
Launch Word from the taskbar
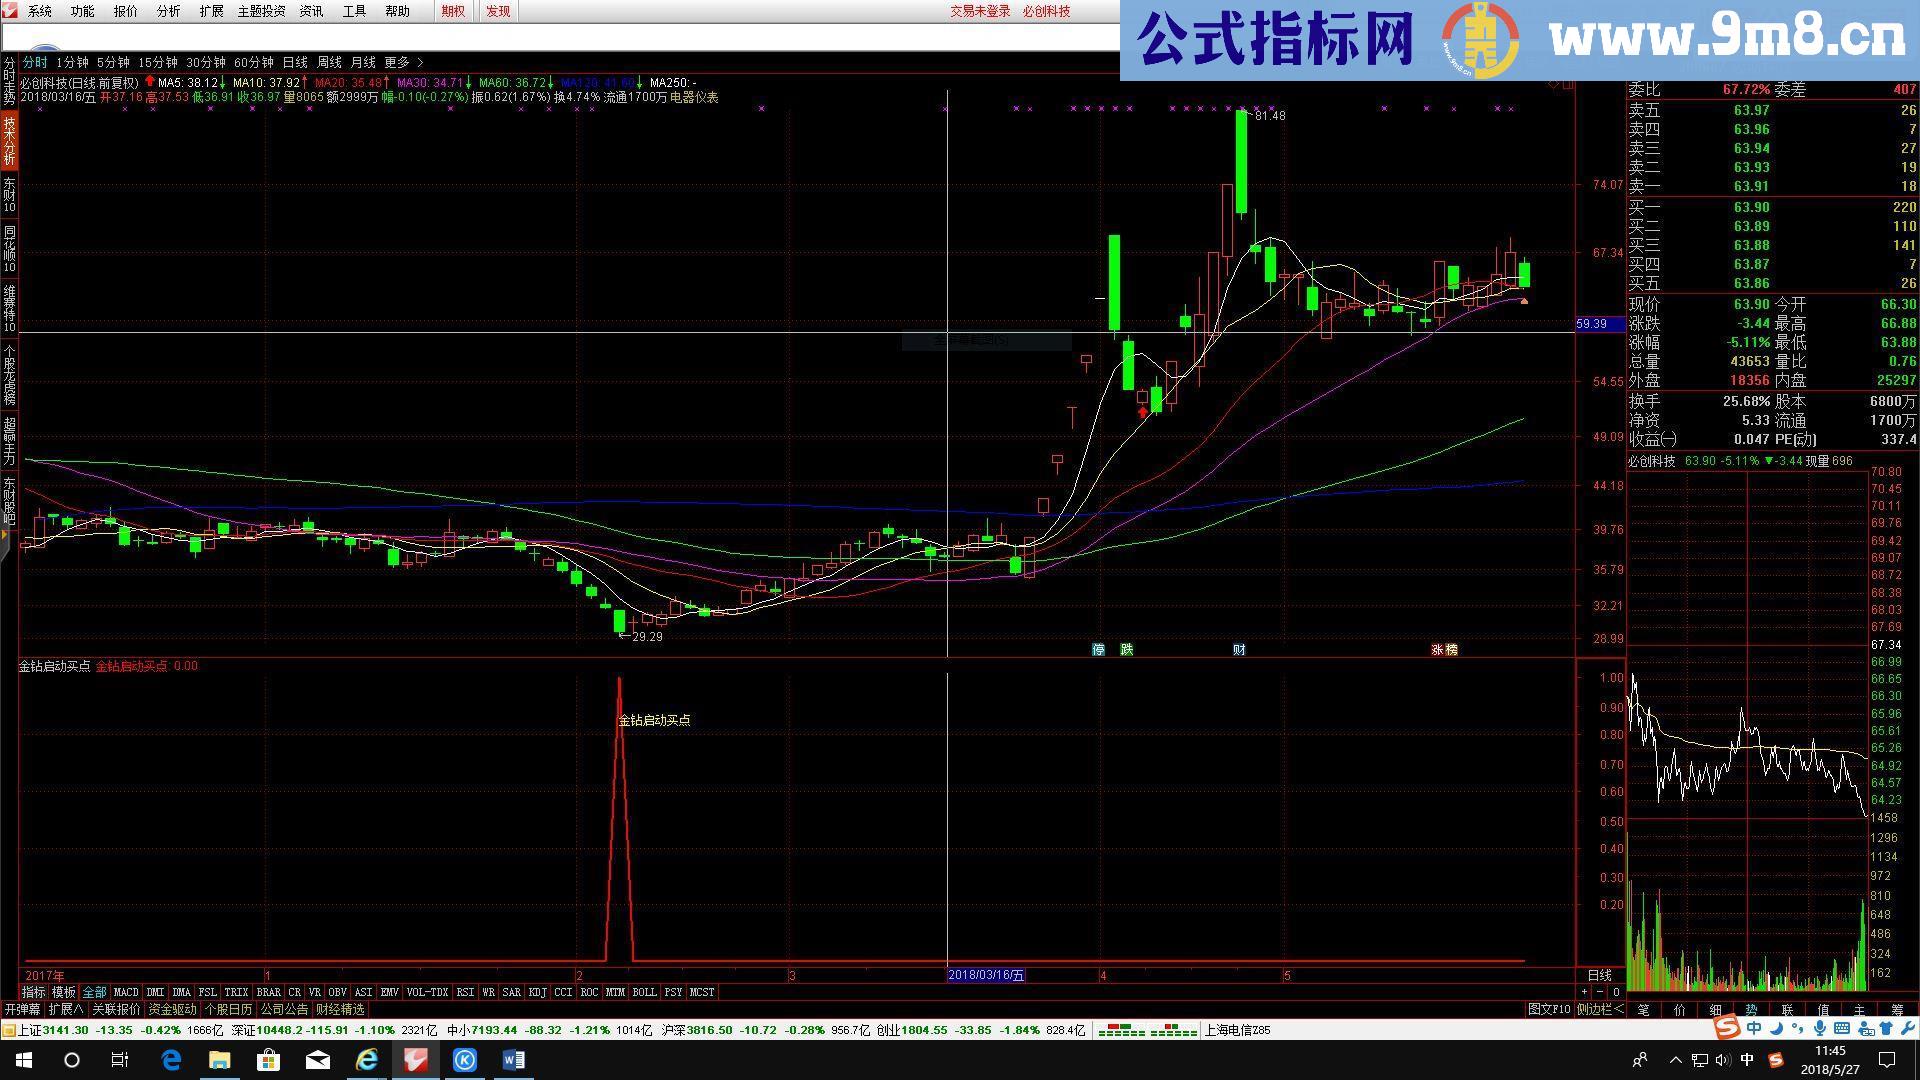[514, 1061]
